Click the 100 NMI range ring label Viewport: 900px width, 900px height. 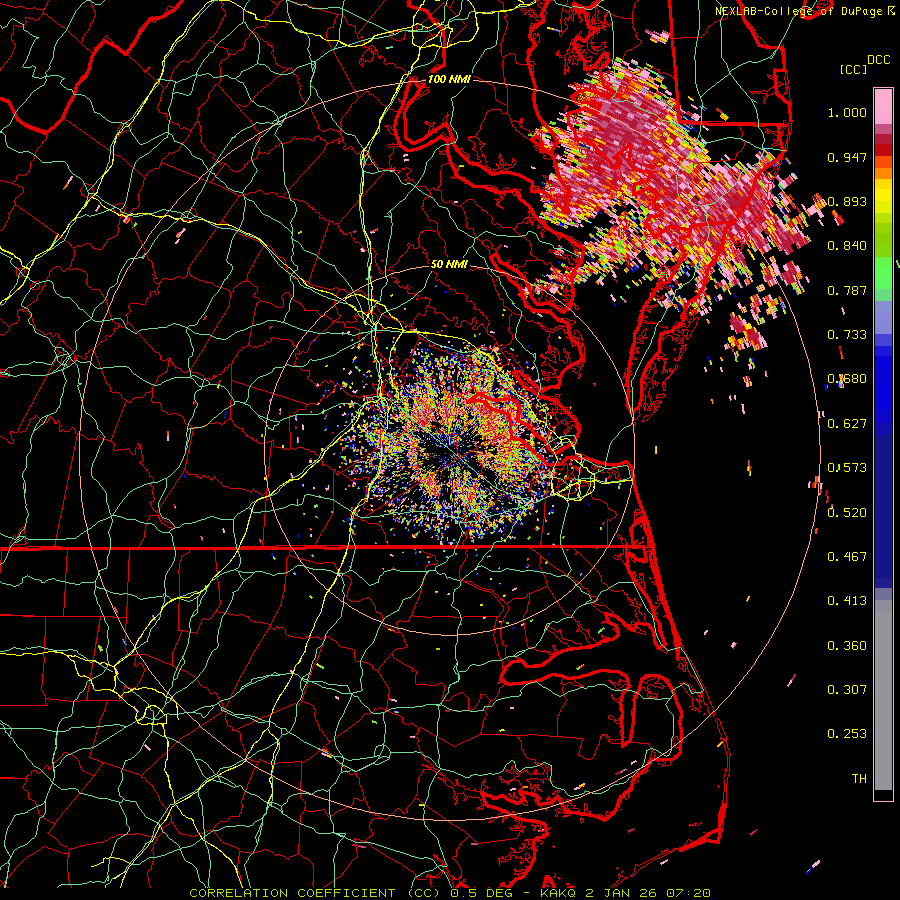point(449,79)
